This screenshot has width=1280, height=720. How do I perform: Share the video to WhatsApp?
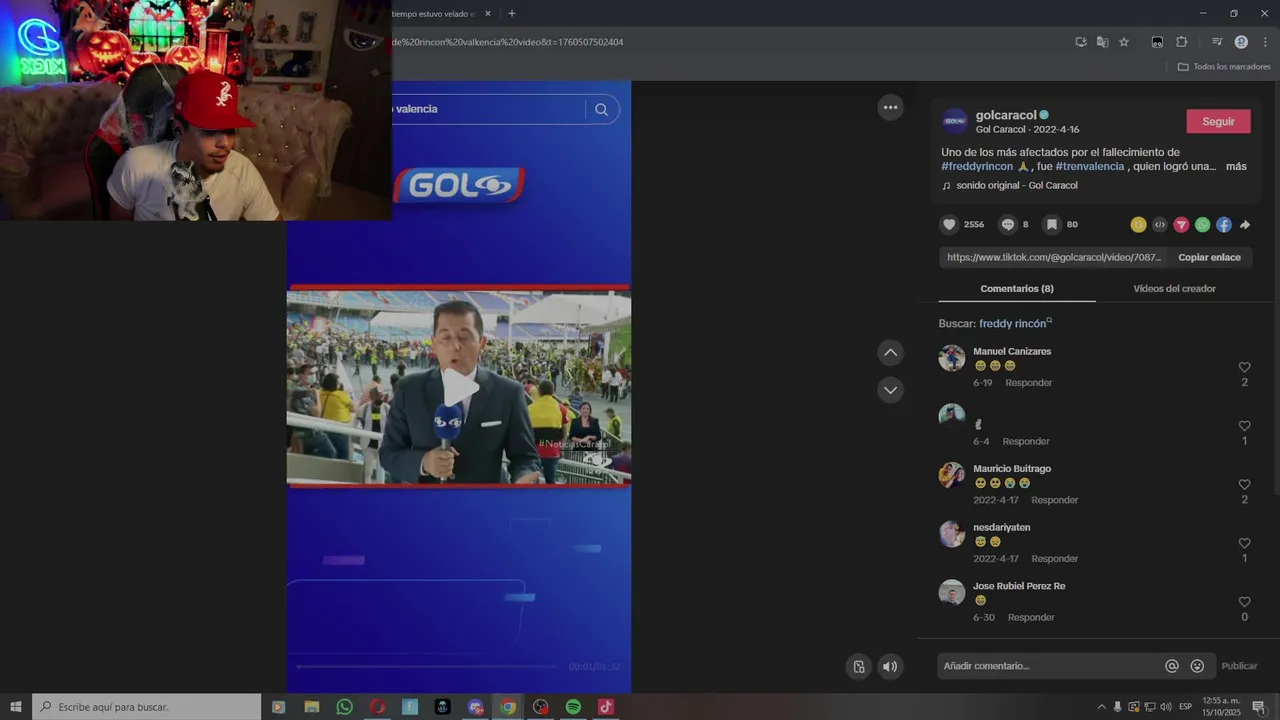[1202, 225]
